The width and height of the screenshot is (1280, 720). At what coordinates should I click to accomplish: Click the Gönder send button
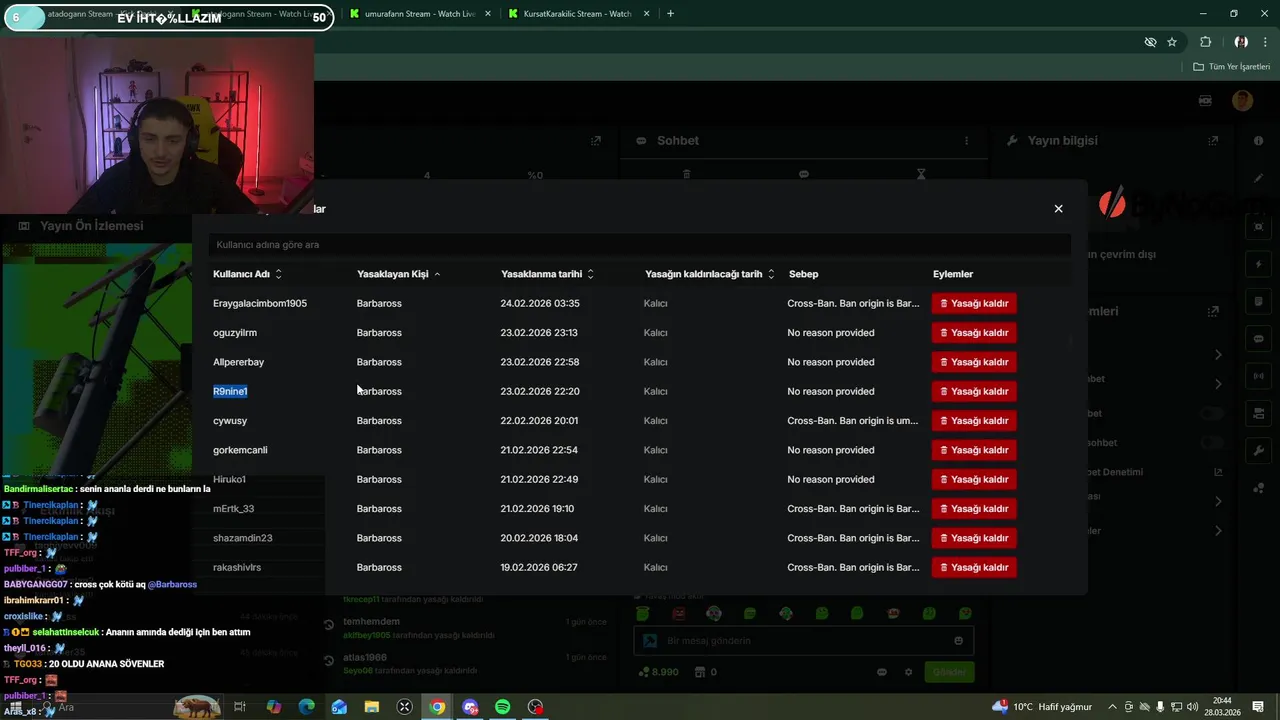(x=949, y=672)
